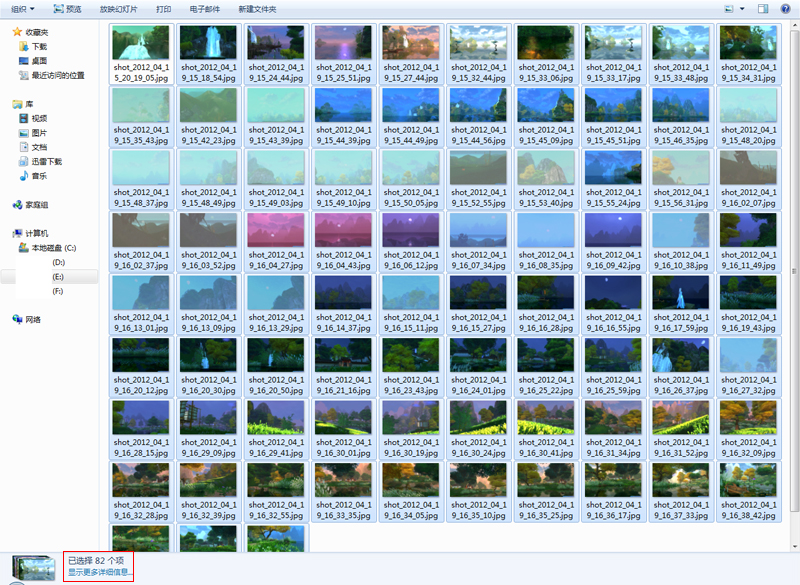Viewport: 800px width, 585px height.
Task: Select thumbnail of shot_2012_04_19_15_53_40.jpg
Action: tap(546, 168)
